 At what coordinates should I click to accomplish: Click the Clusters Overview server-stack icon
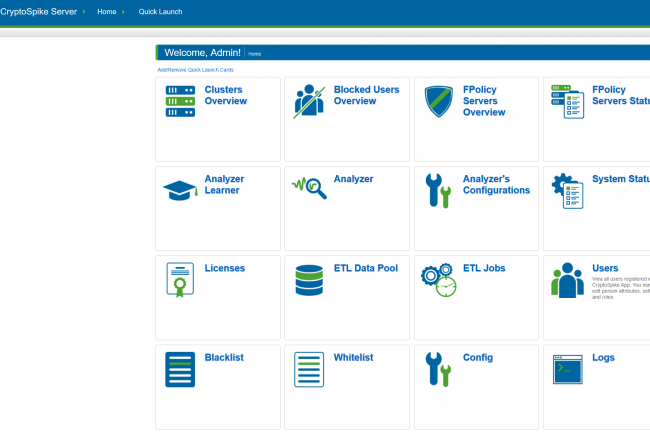(x=180, y=102)
